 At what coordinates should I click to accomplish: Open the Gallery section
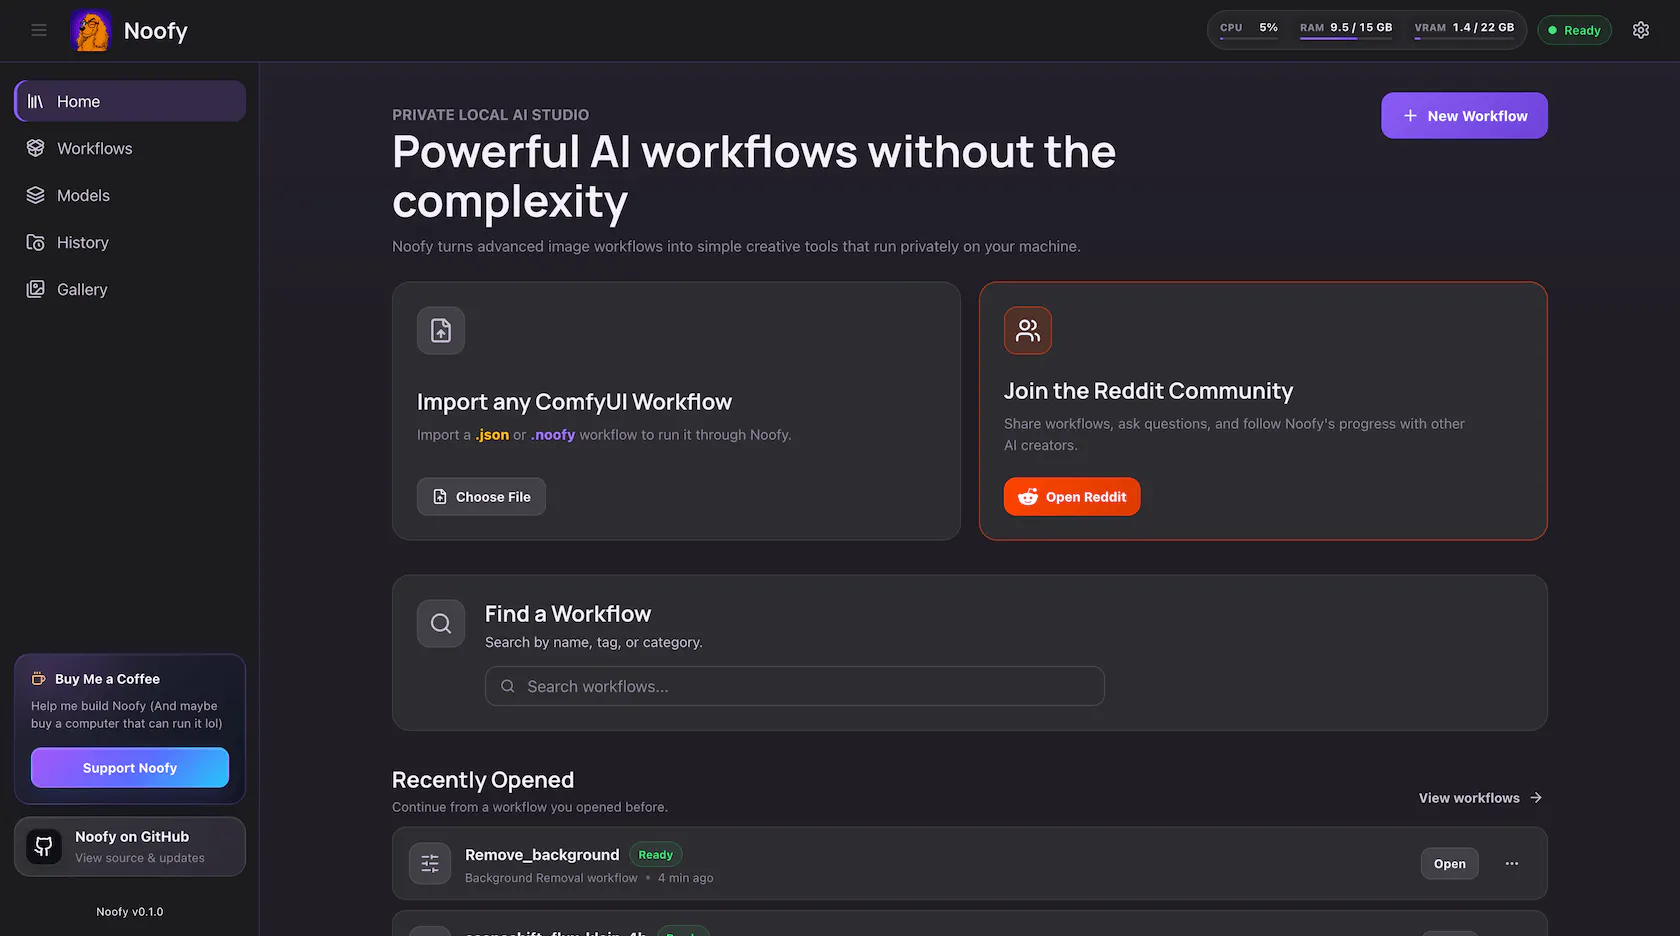[x=130, y=289]
